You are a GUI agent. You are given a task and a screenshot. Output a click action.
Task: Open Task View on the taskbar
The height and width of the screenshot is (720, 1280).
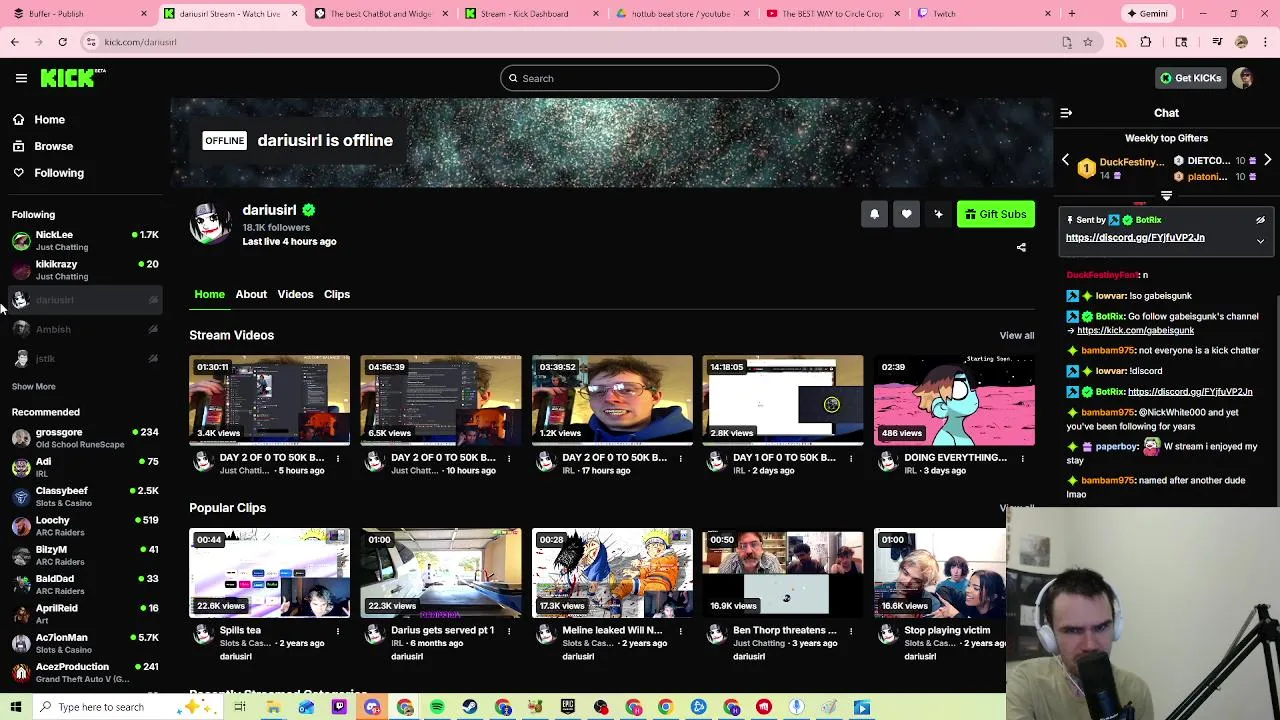coord(240,707)
